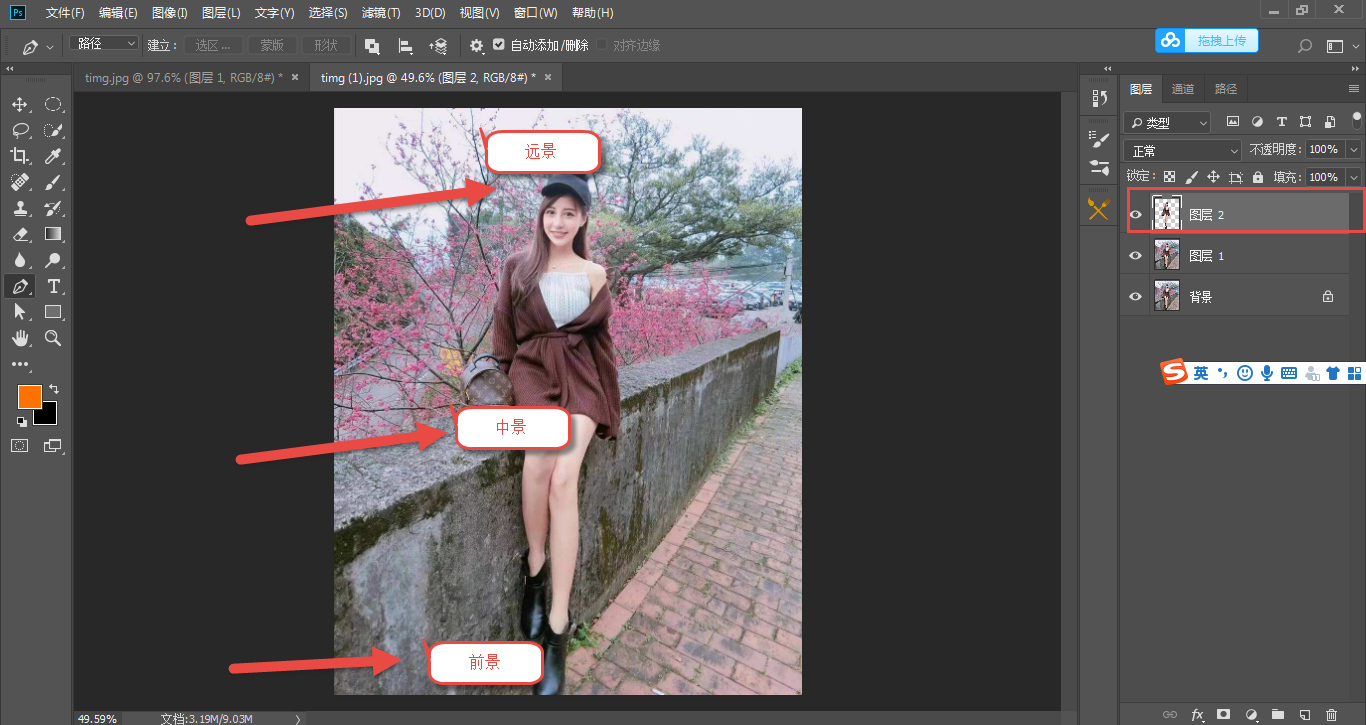This screenshot has width=1366, height=725.
Task: Choose the Crop tool
Action: [x=19, y=156]
